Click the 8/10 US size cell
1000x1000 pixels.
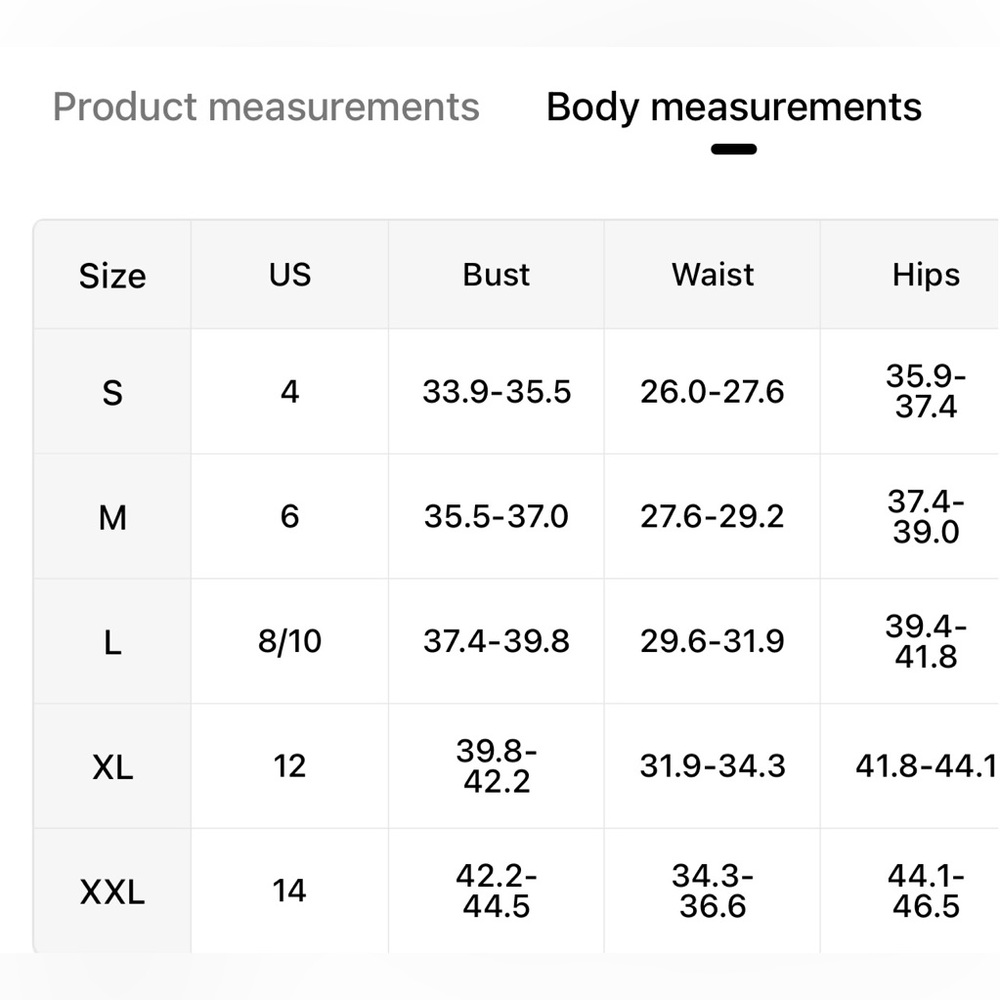[x=290, y=641]
